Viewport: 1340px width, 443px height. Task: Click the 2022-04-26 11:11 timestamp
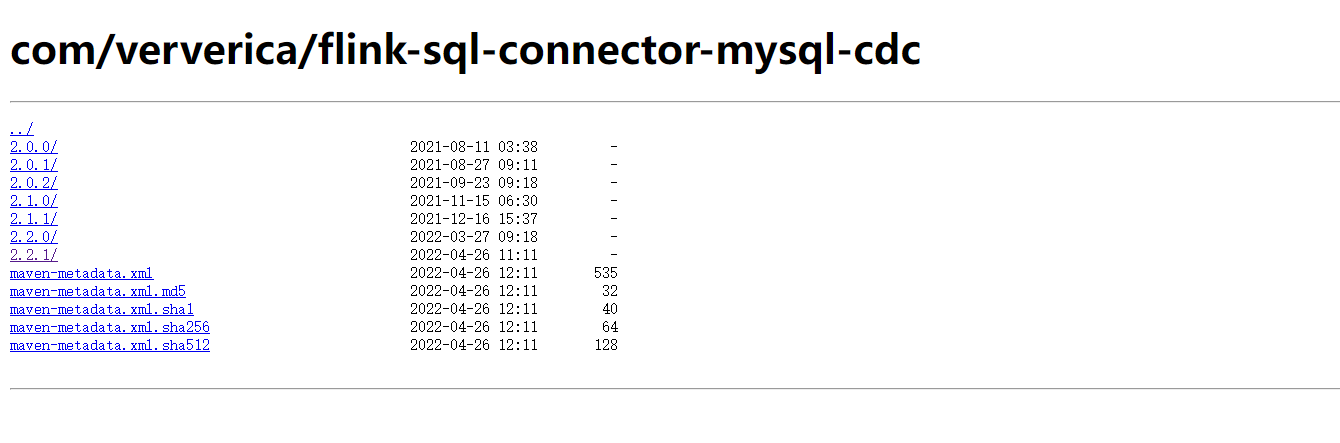tap(474, 254)
